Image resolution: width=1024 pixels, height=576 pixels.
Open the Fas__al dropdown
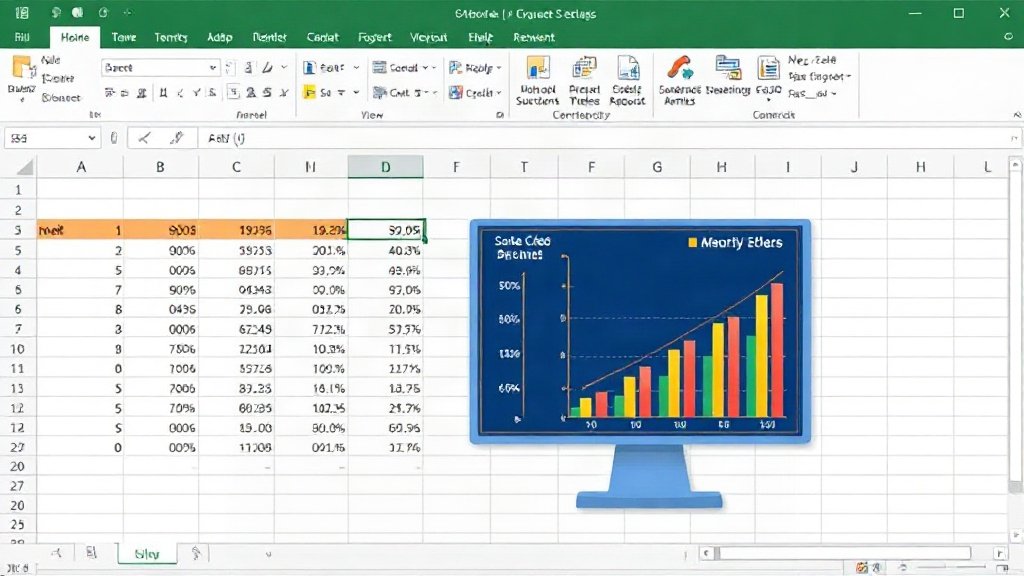pyautogui.click(x=812, y=93)
